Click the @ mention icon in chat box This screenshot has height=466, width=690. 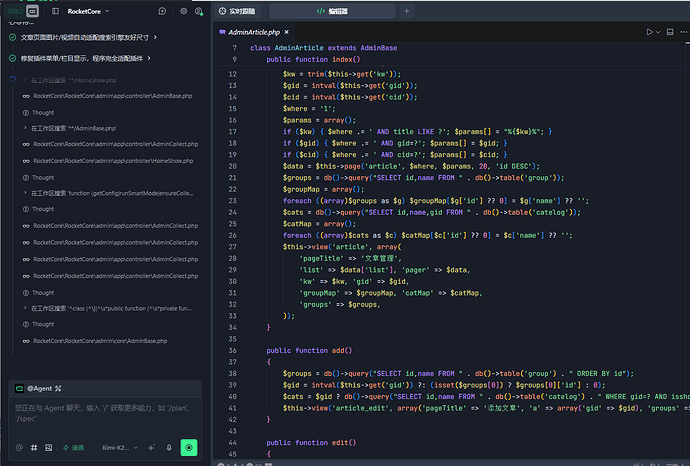click(19, 448)
